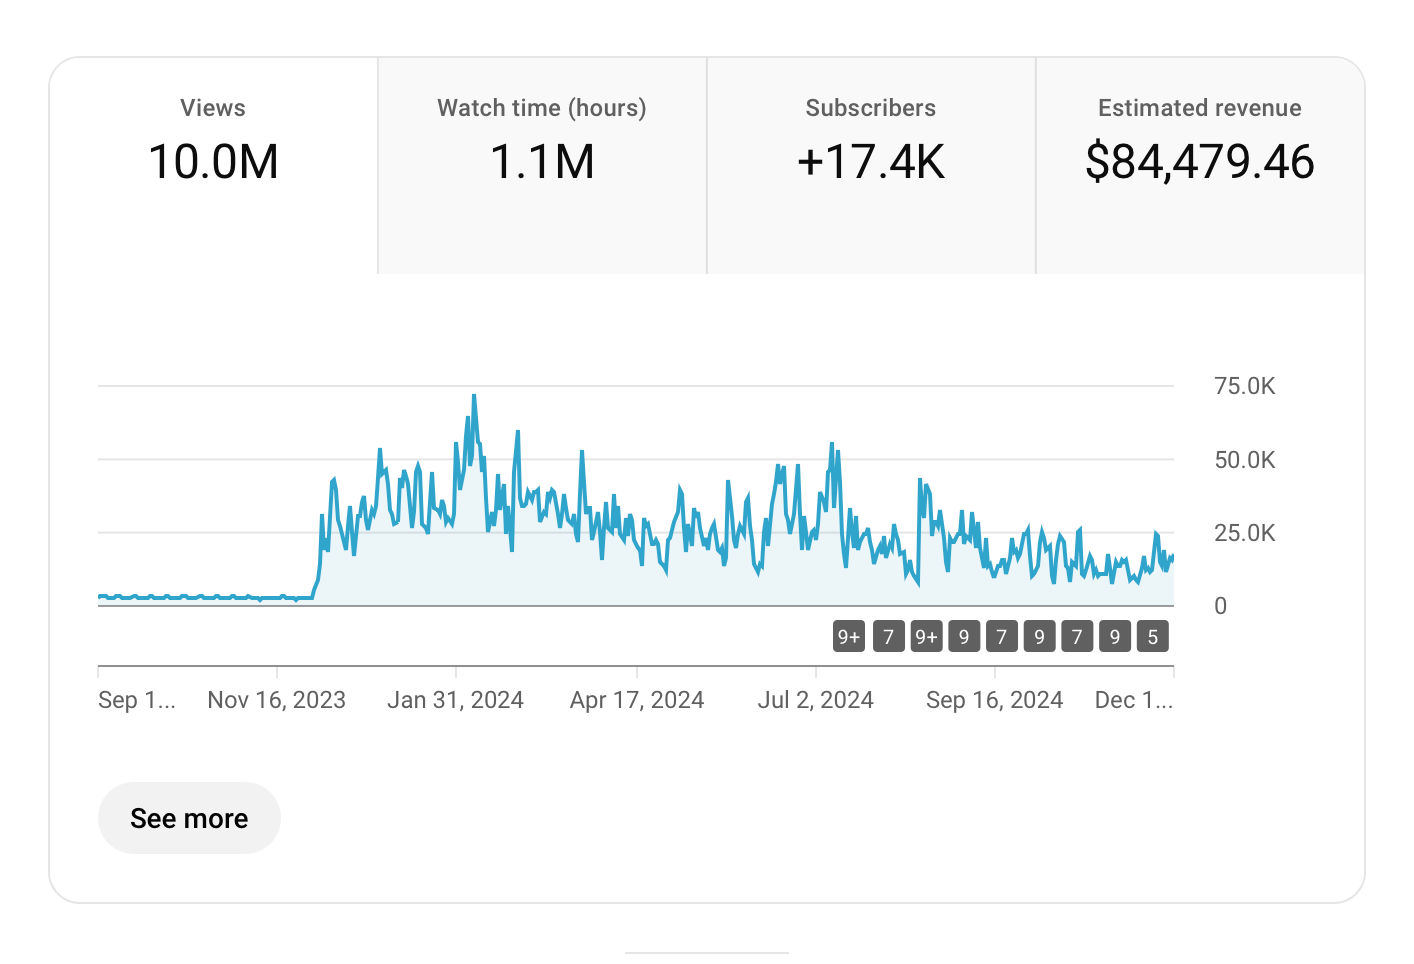Click the 25.0K axis label
Image resolution: width=1414 pixels, height=964 pixels.
click(x=1244, y=533)
